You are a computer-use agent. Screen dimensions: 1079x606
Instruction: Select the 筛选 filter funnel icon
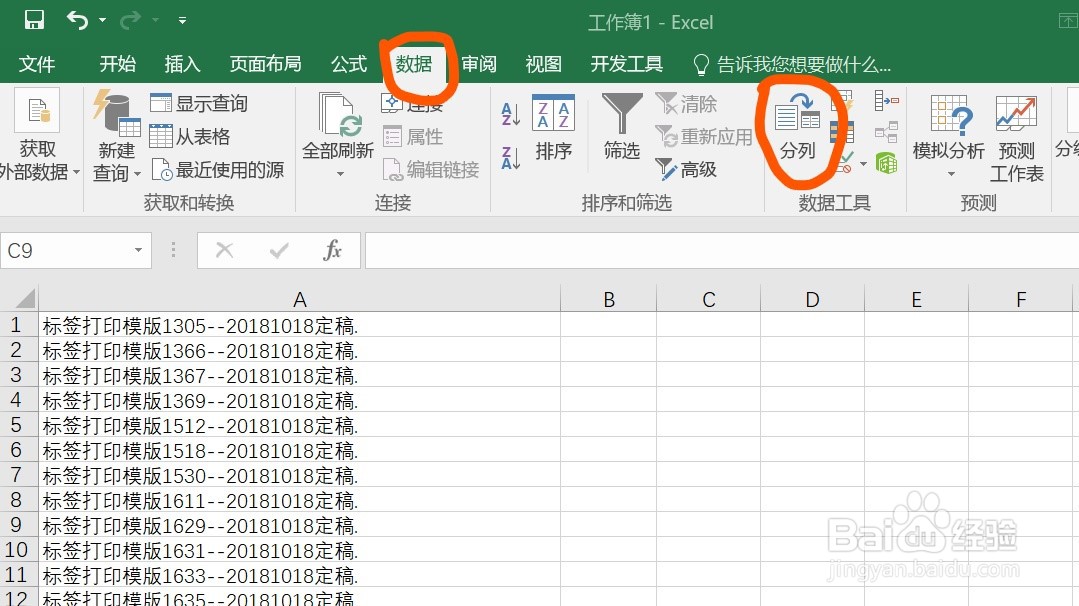(x=621, y=130)
